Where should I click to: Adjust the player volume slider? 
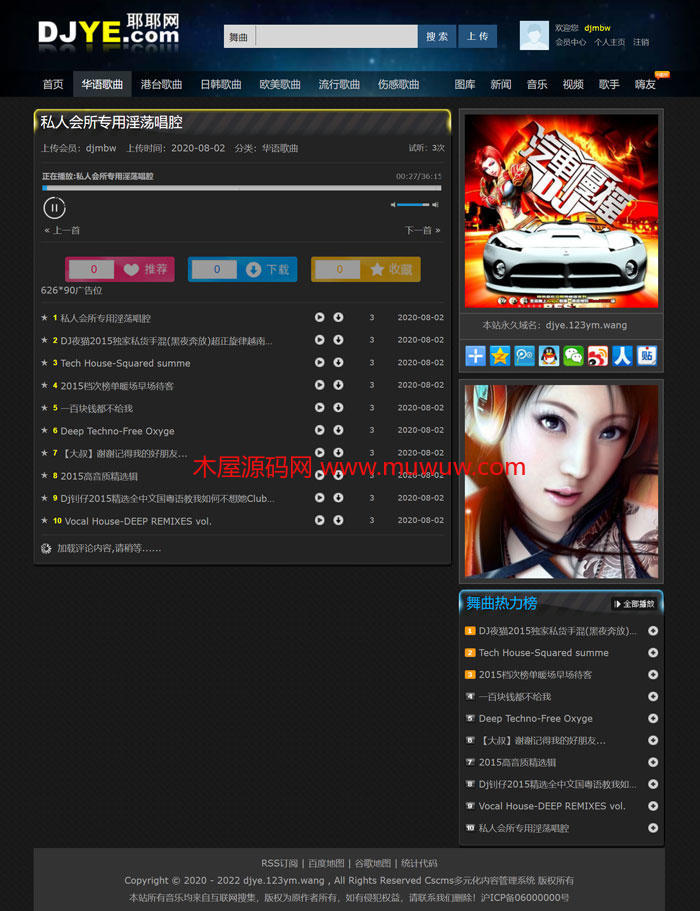click(412, 205)
